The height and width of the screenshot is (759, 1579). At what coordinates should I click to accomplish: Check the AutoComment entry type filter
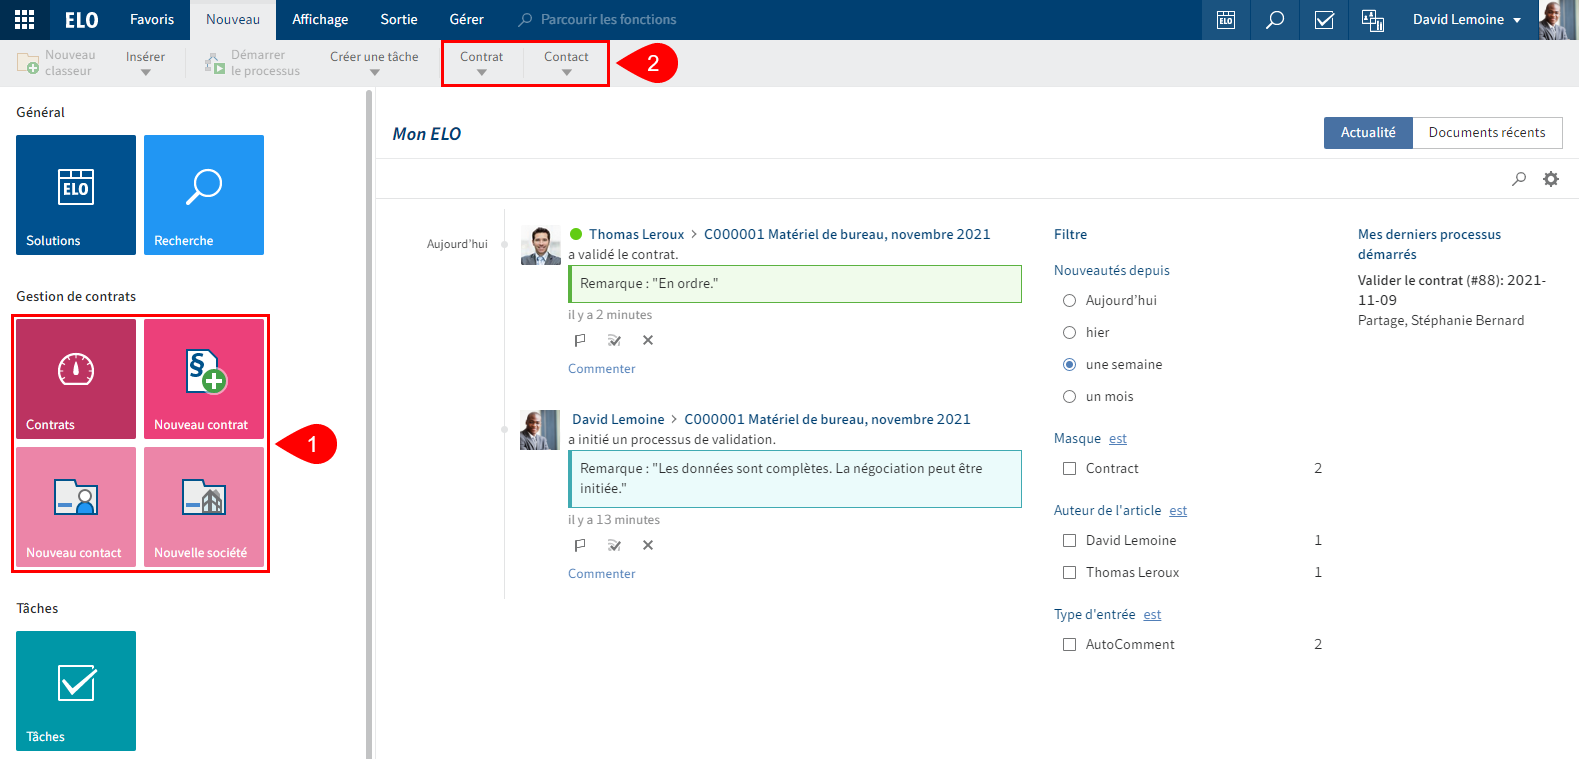tap(1069, 644)
